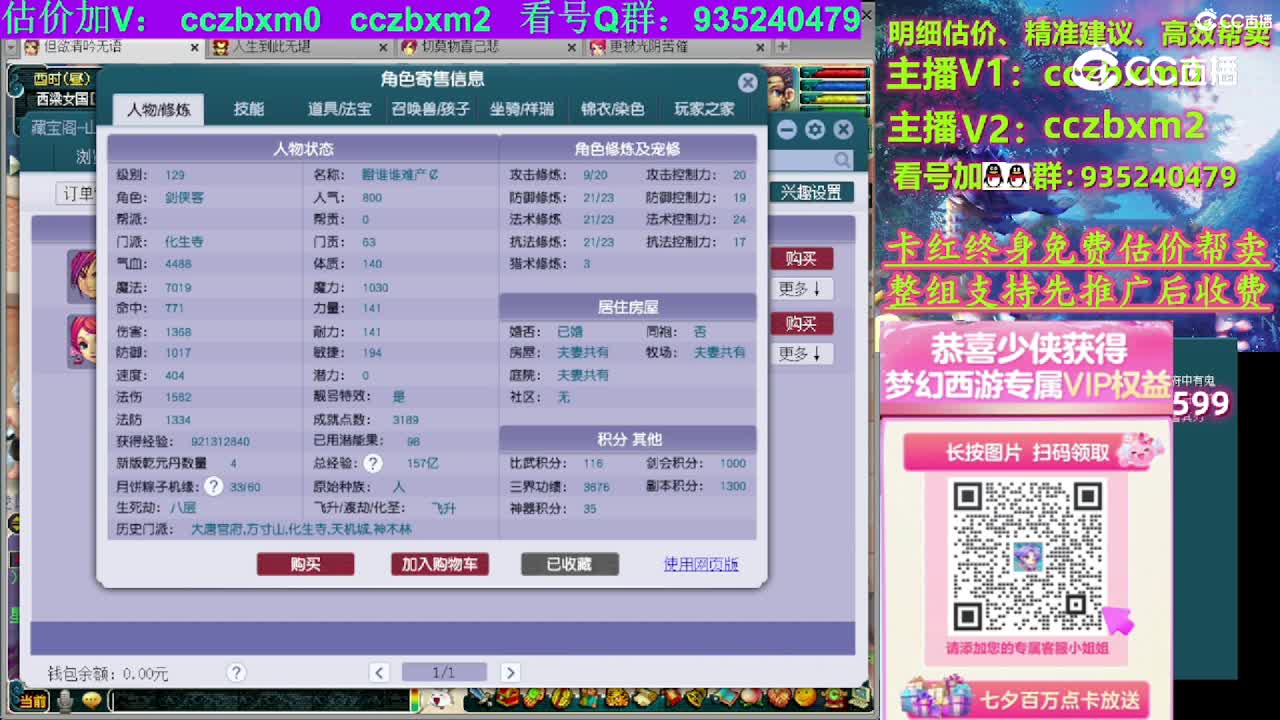
Task: Close the 人生到此无堪 window tab
Action: pyautogui.click(x=383, y=47)
